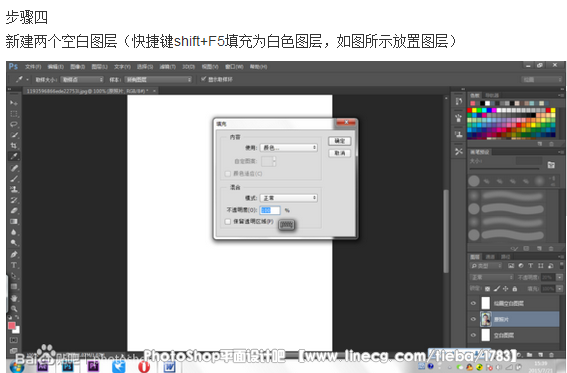Select the History Brush tool
This screenshot has width=567, height=373.
point(14,200)
